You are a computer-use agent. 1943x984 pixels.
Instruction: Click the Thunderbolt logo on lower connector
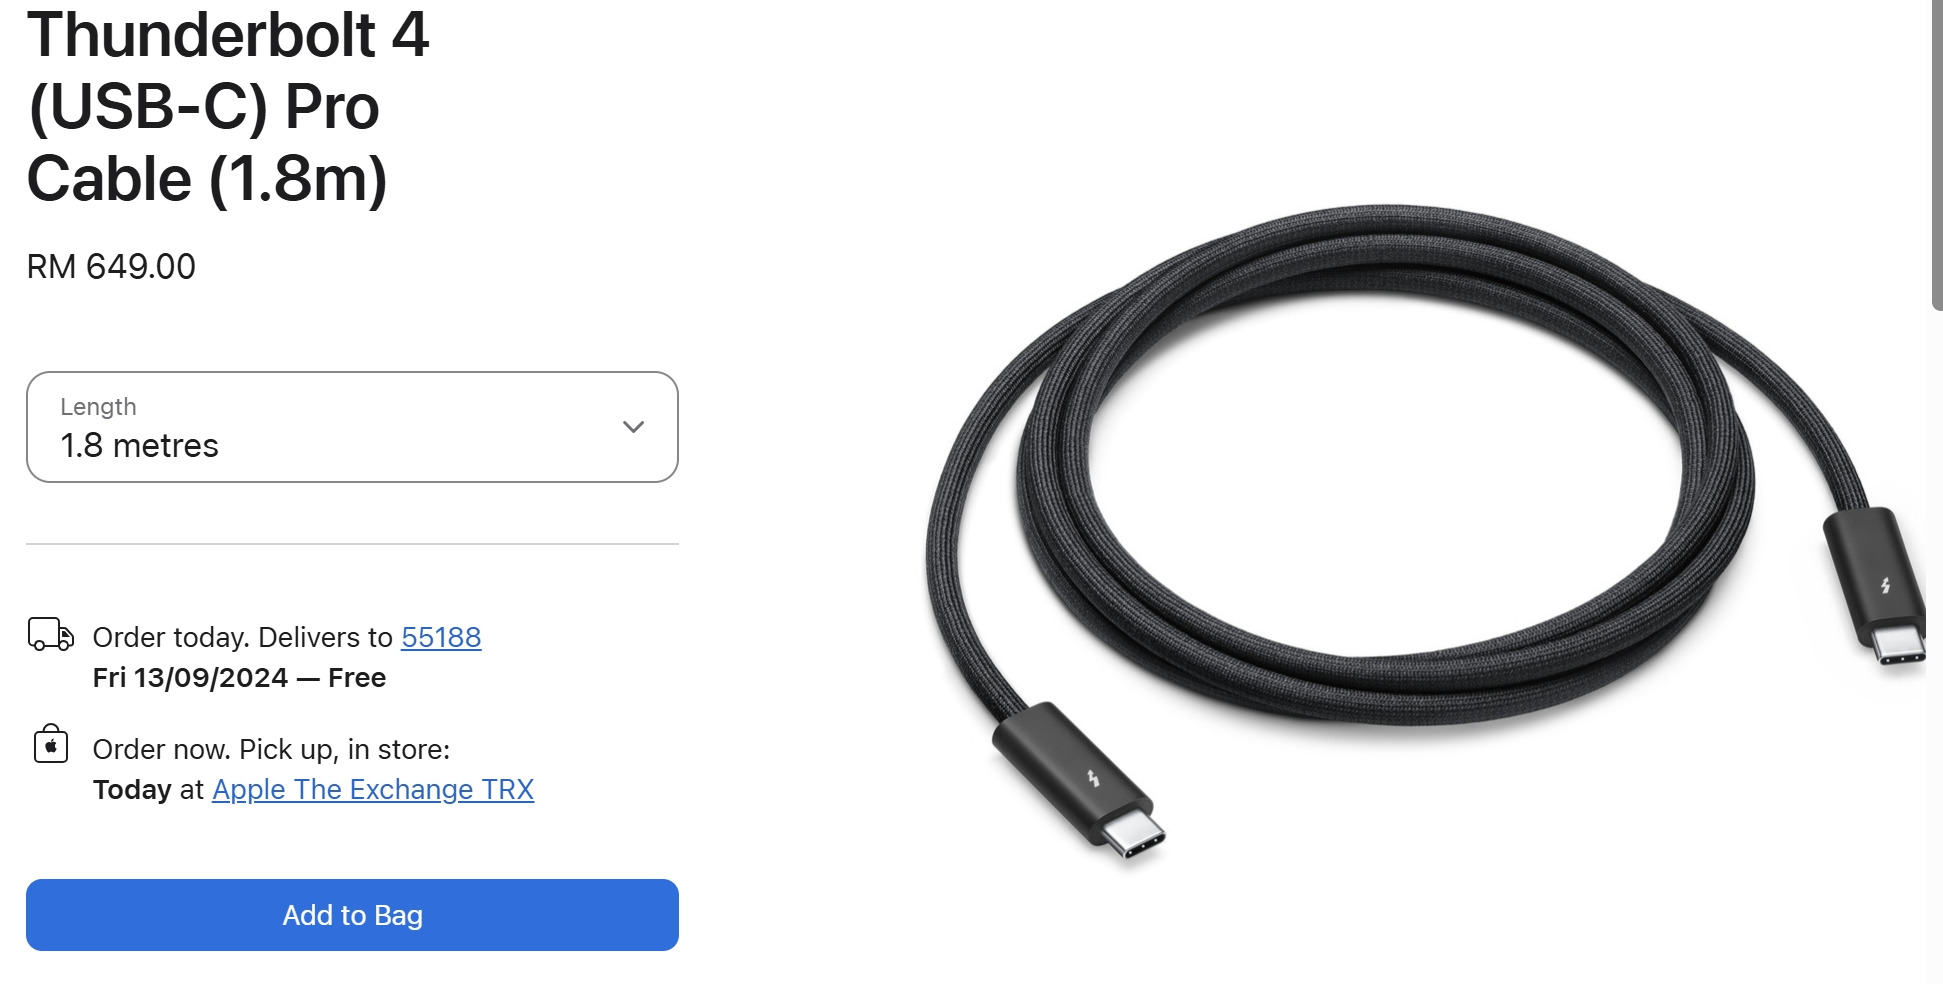[x=1093, y=778]
